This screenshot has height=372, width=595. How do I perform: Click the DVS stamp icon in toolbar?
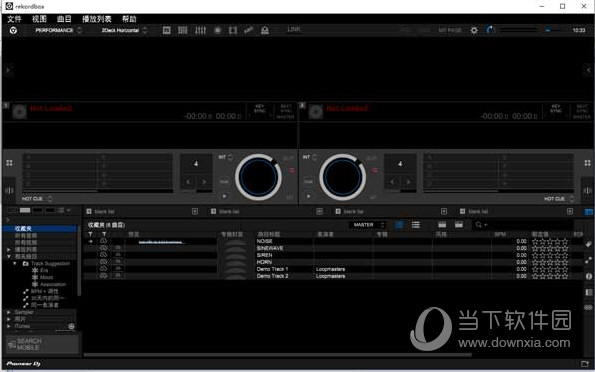265,30
